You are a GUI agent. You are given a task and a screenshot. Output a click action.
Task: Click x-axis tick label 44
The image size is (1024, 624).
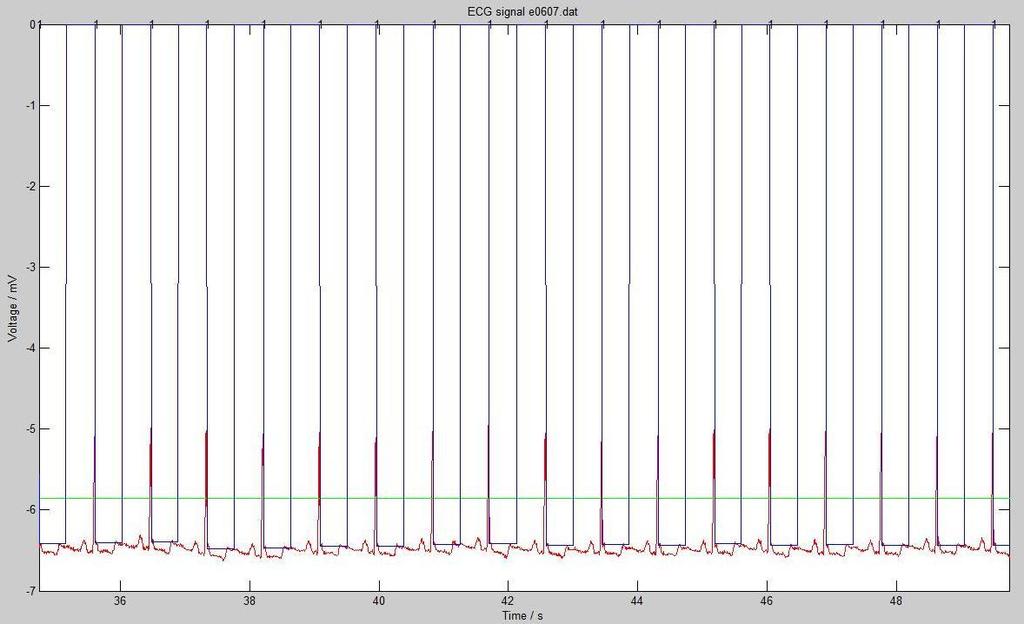(637, 602)
